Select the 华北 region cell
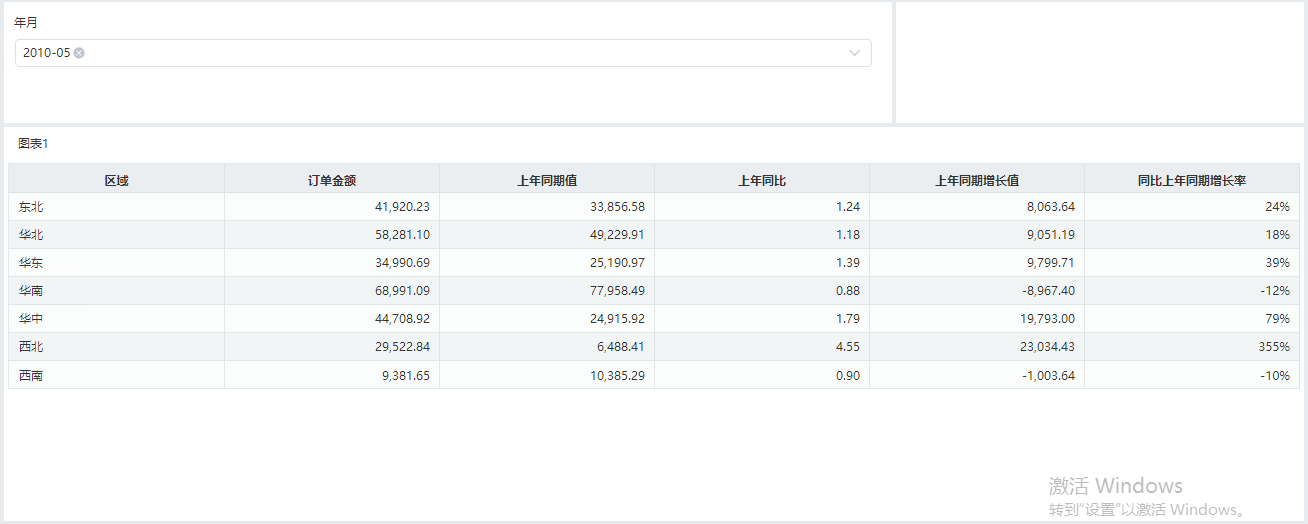1308x524 pixels. (x=117, y=235)
